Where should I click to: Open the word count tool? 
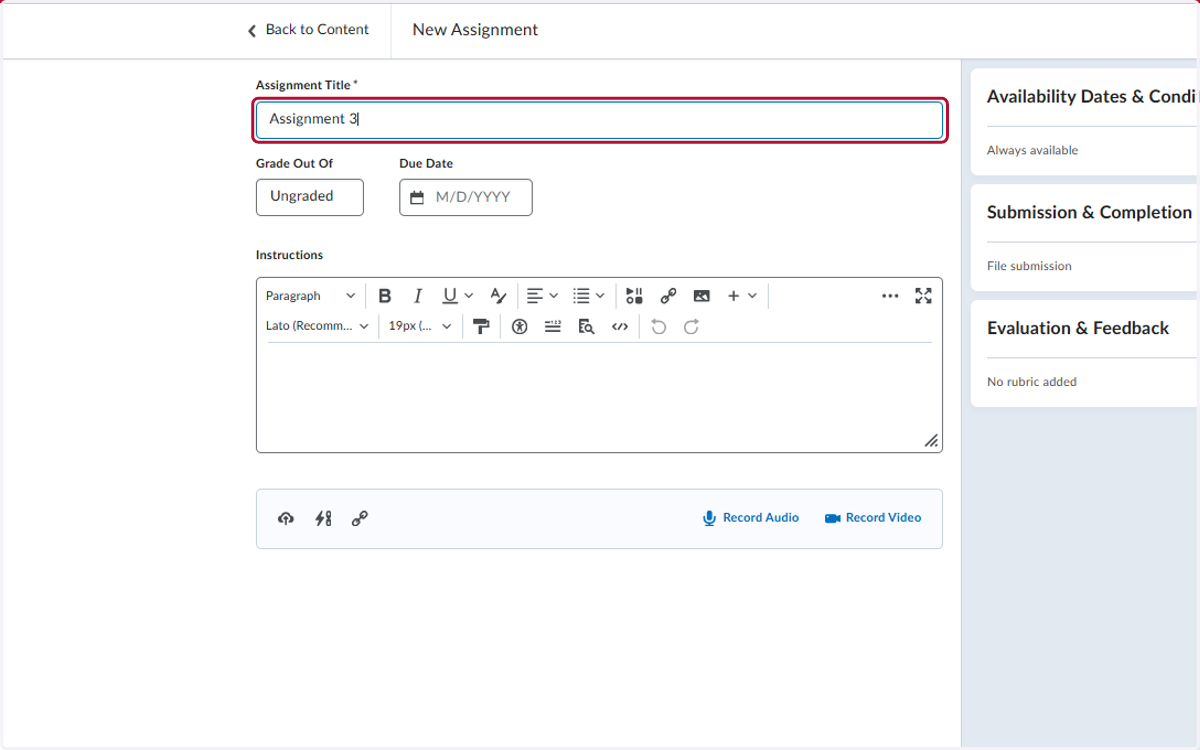tap(553, 326)
